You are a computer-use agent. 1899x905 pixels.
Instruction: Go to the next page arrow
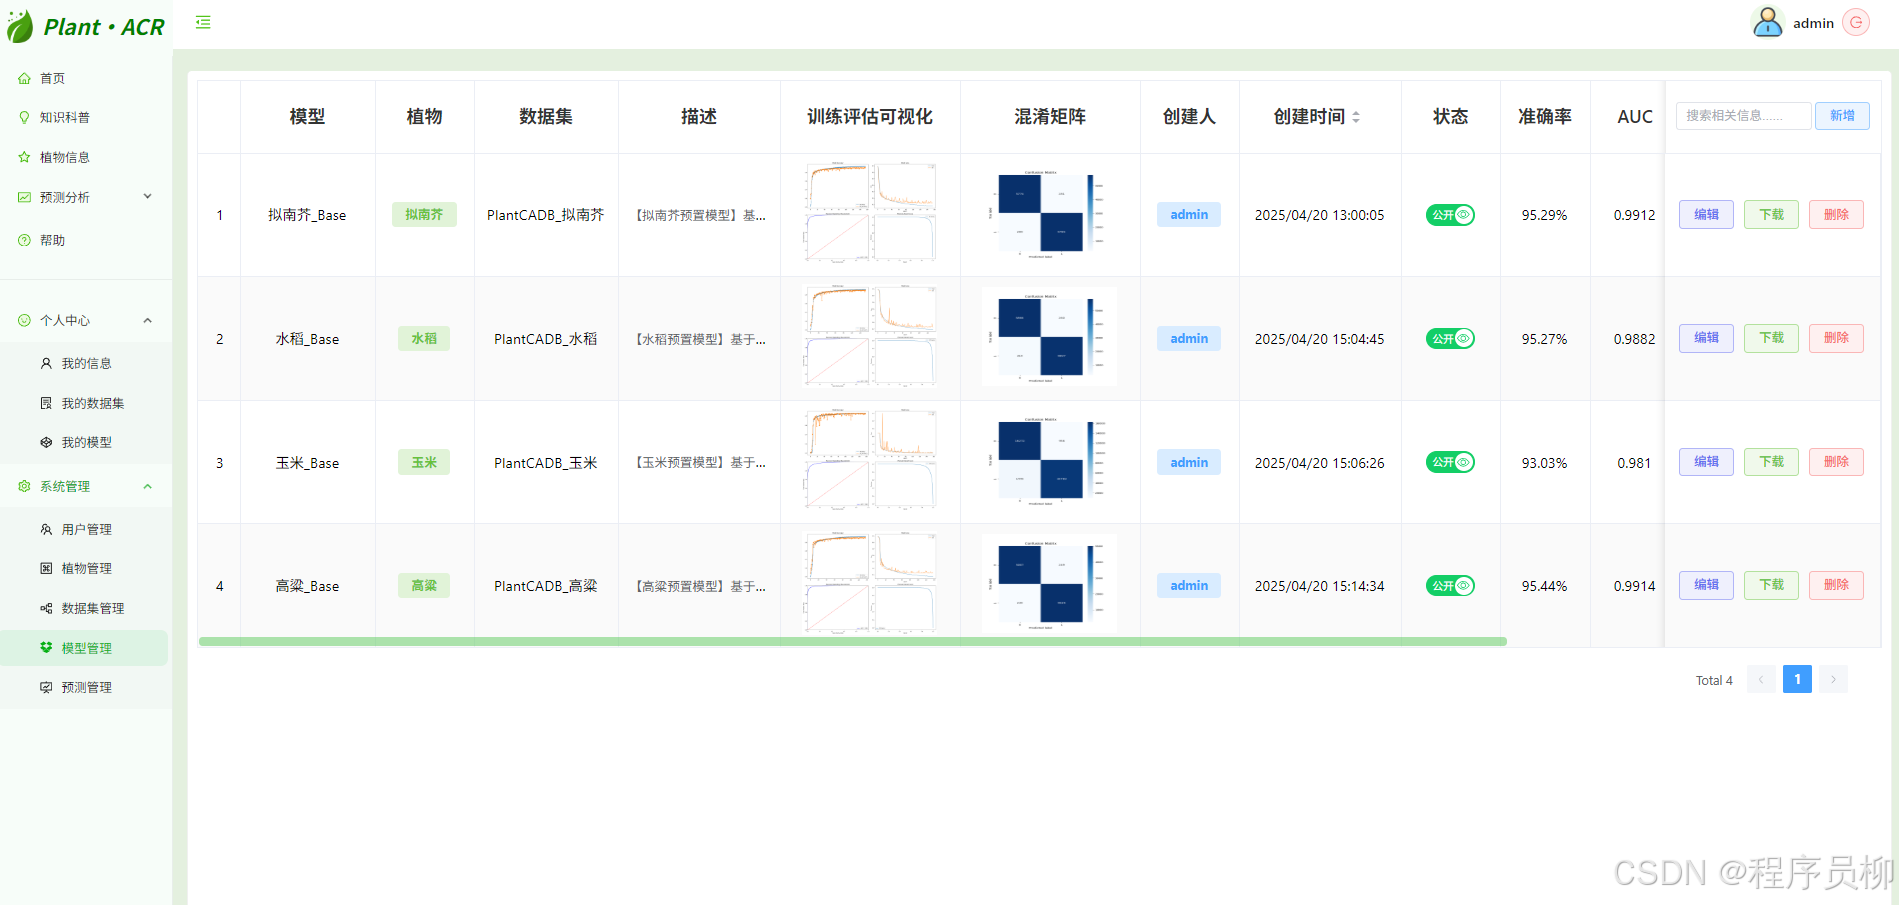(x=1833, y=679)
